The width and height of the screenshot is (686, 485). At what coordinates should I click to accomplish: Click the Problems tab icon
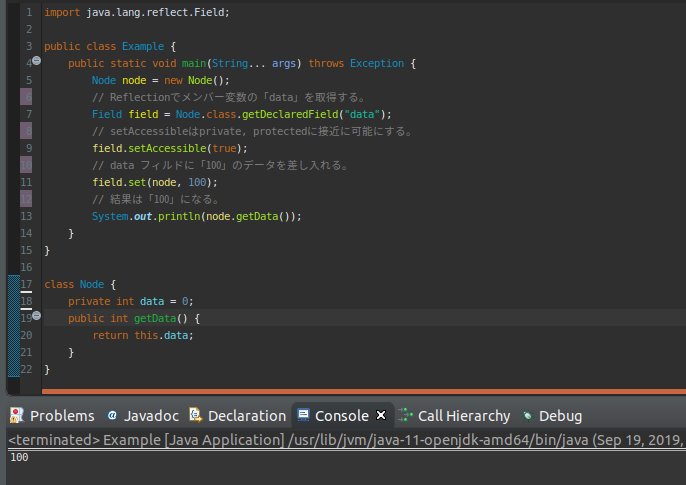pos(17,415)
